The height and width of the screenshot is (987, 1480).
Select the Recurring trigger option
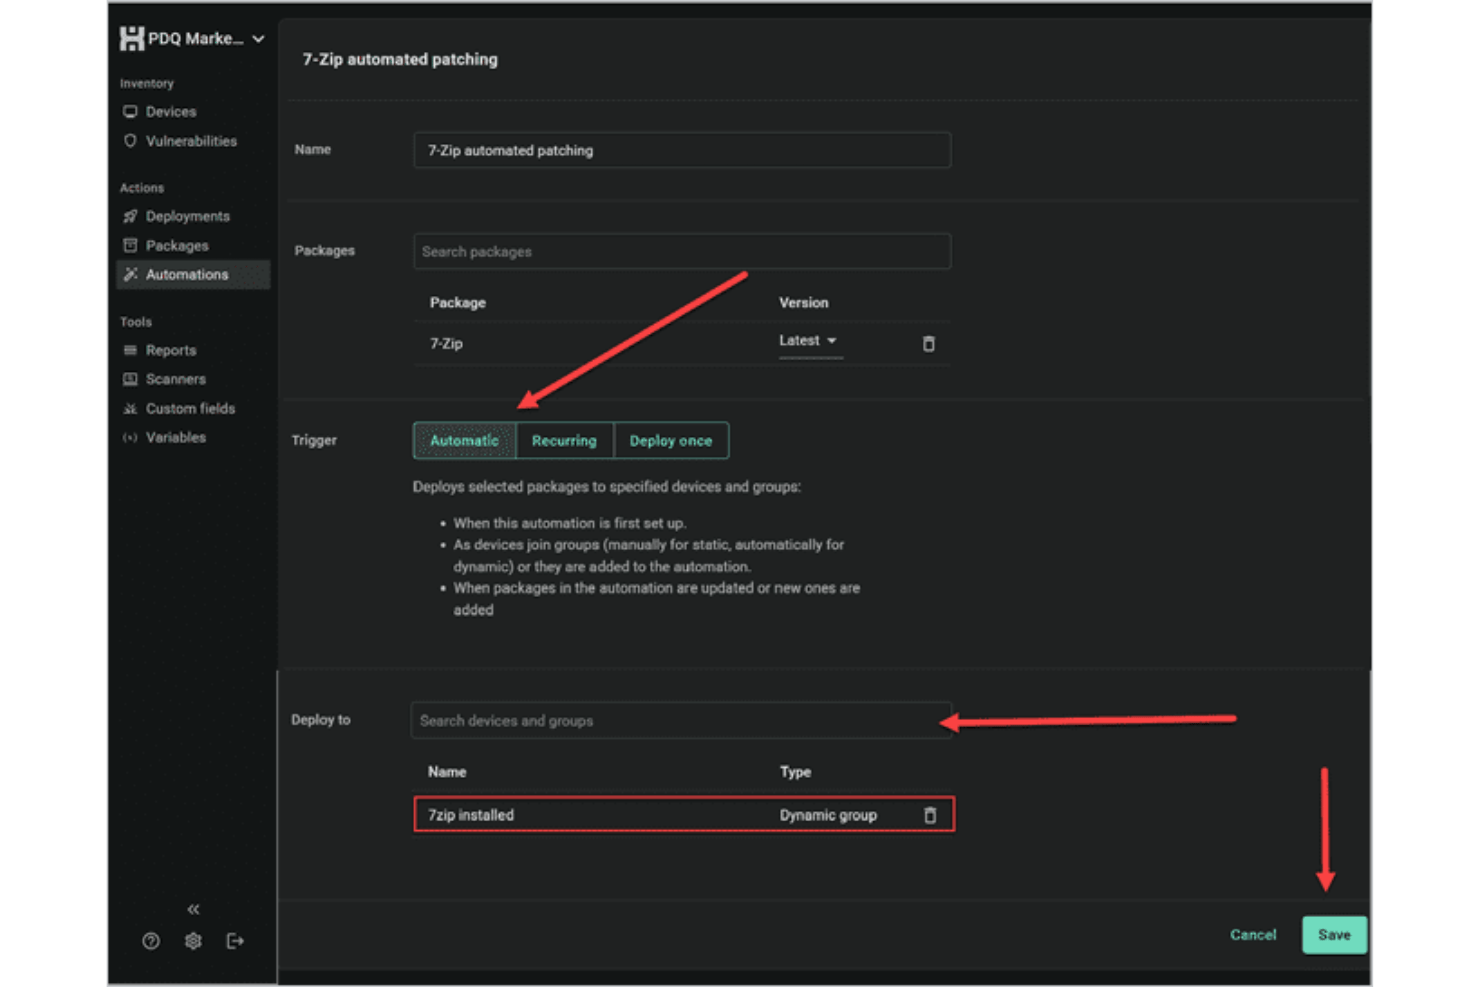564,441
